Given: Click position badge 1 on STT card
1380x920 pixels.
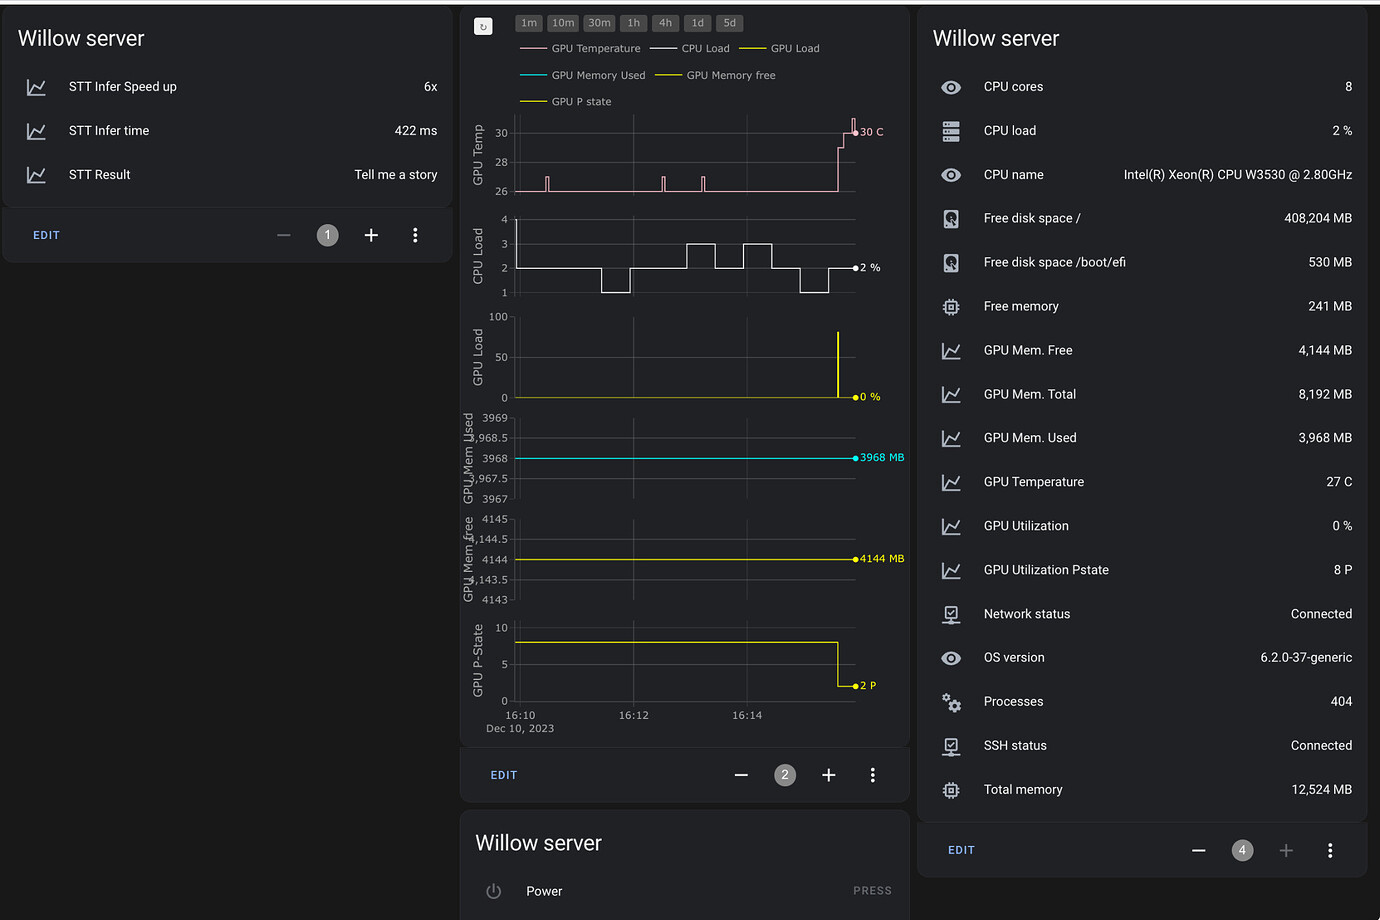Looking at the screenshot, I should [x=328, y=235].
